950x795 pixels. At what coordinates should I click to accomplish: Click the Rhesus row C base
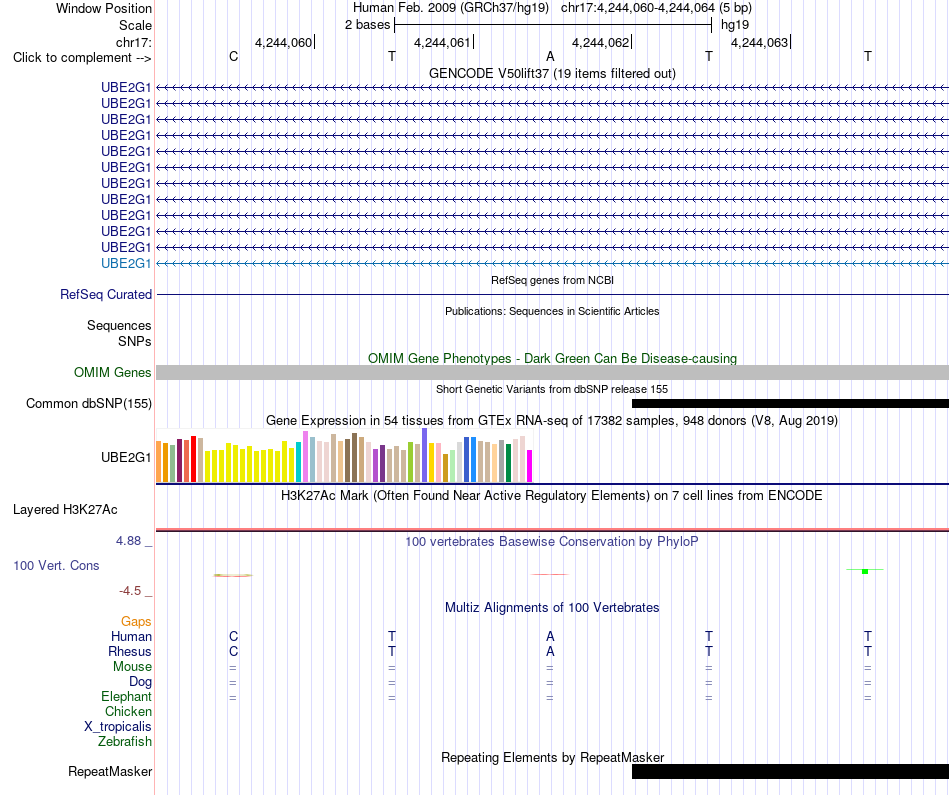tap(233, 651)
